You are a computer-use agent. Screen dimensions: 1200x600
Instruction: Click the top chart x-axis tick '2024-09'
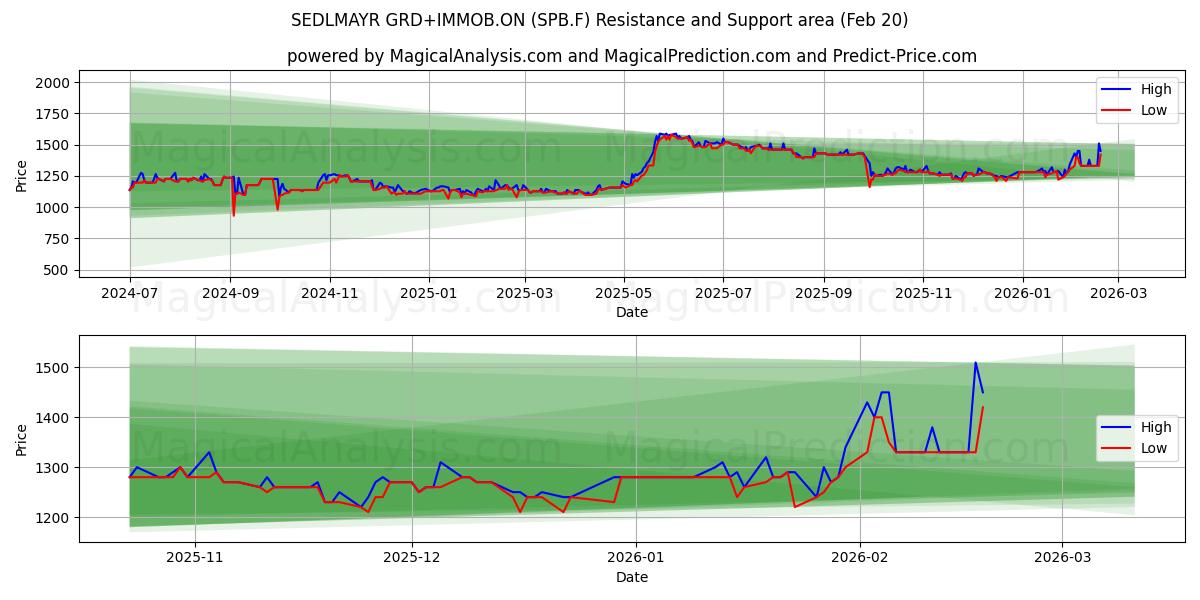pos(230,294)
